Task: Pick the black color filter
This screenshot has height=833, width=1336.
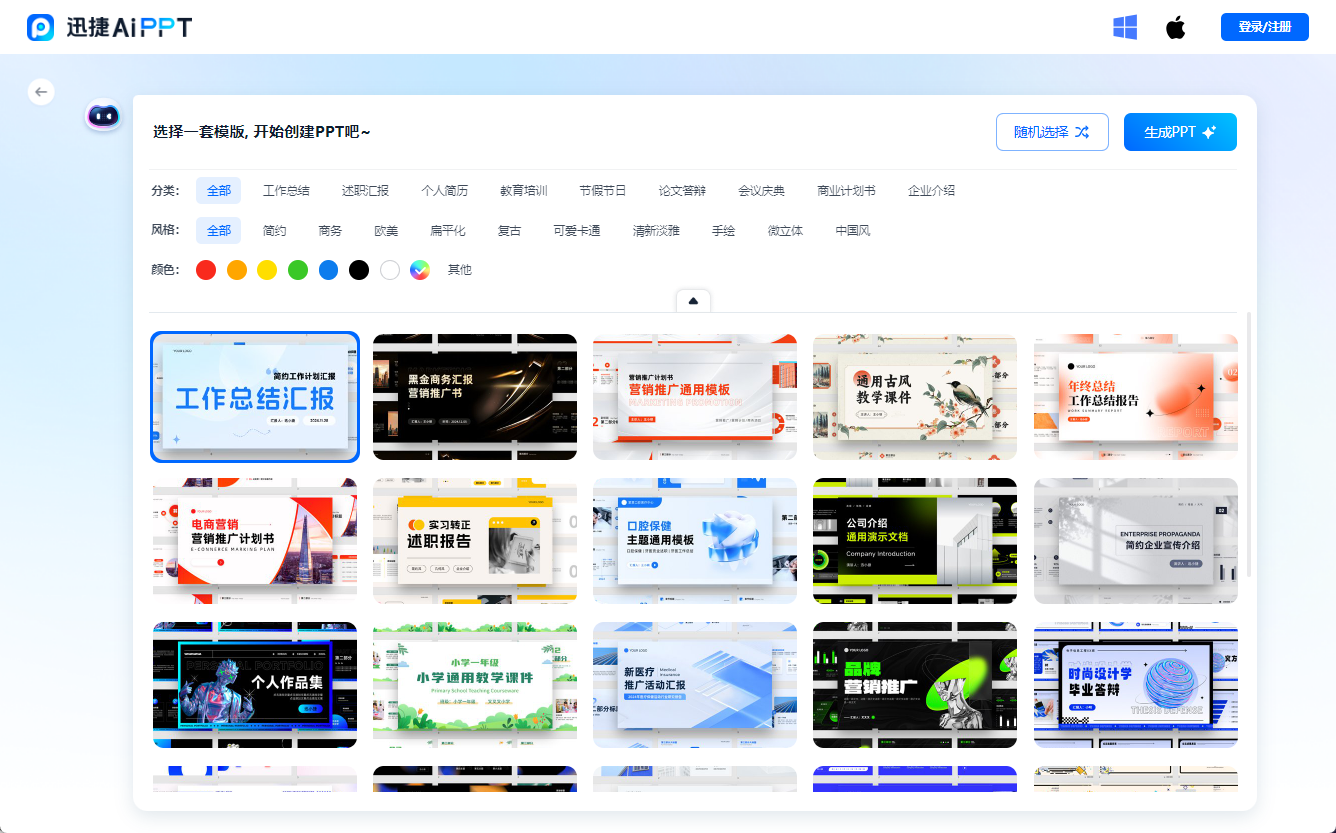Action: [x=359, y=270]
